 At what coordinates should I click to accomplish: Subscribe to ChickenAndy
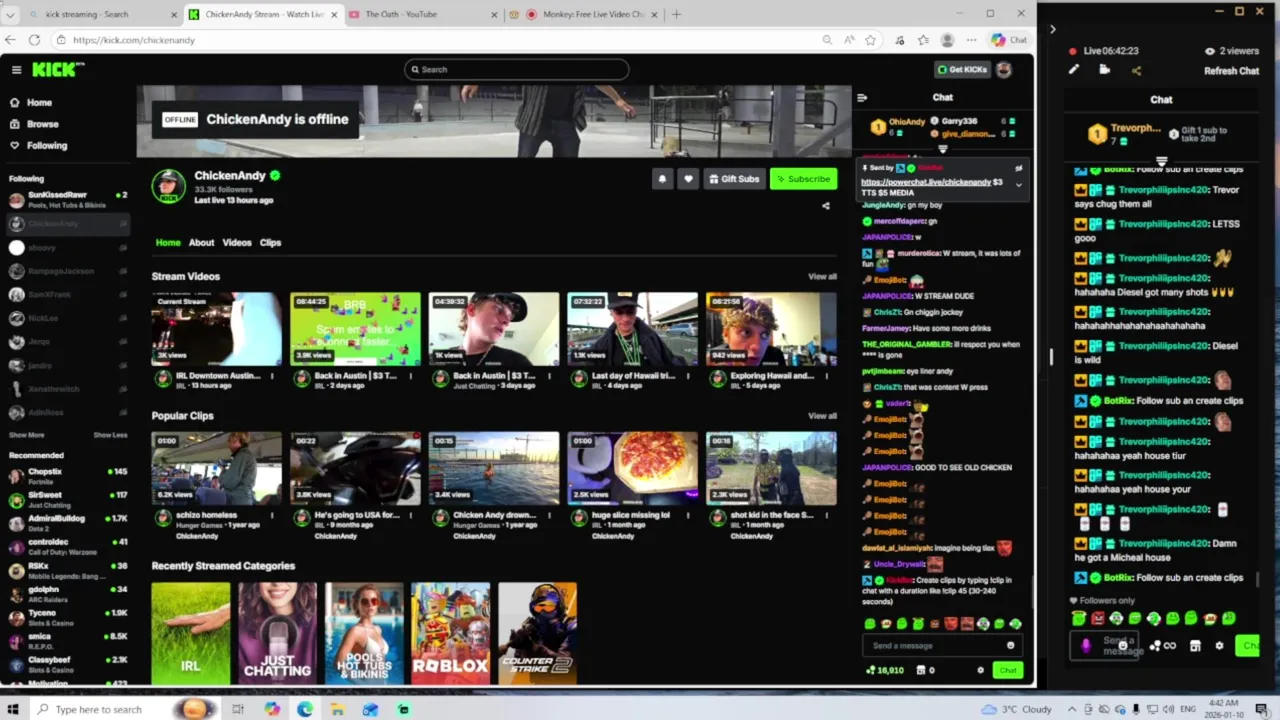coord(803,179)
